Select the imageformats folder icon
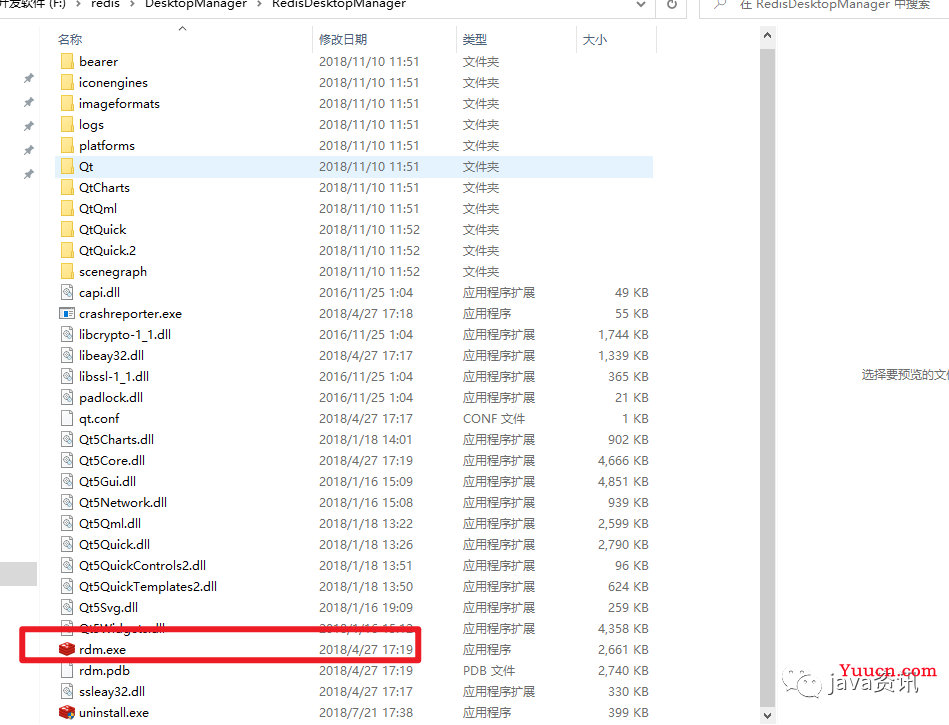 67,103
